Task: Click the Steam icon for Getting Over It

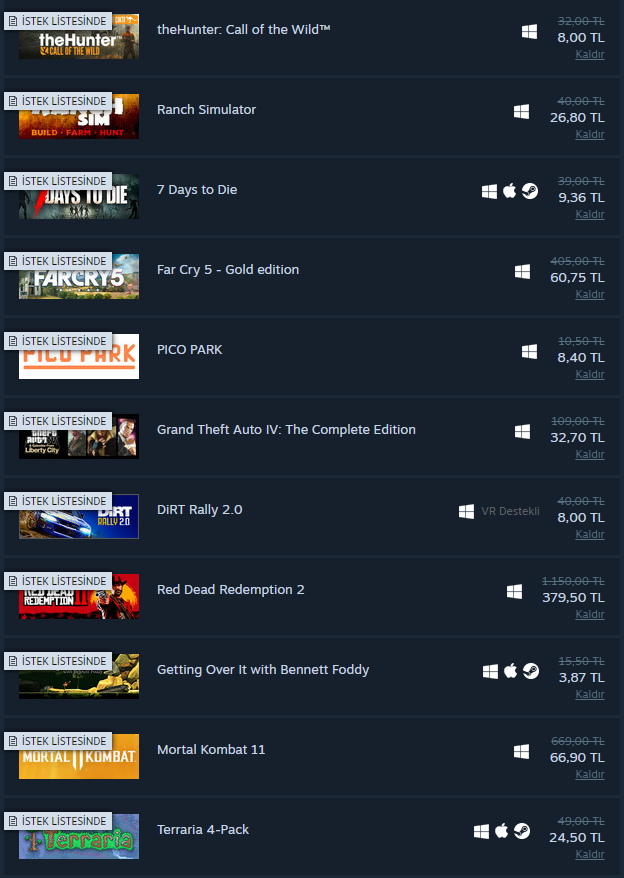Action: pos(531,671)
